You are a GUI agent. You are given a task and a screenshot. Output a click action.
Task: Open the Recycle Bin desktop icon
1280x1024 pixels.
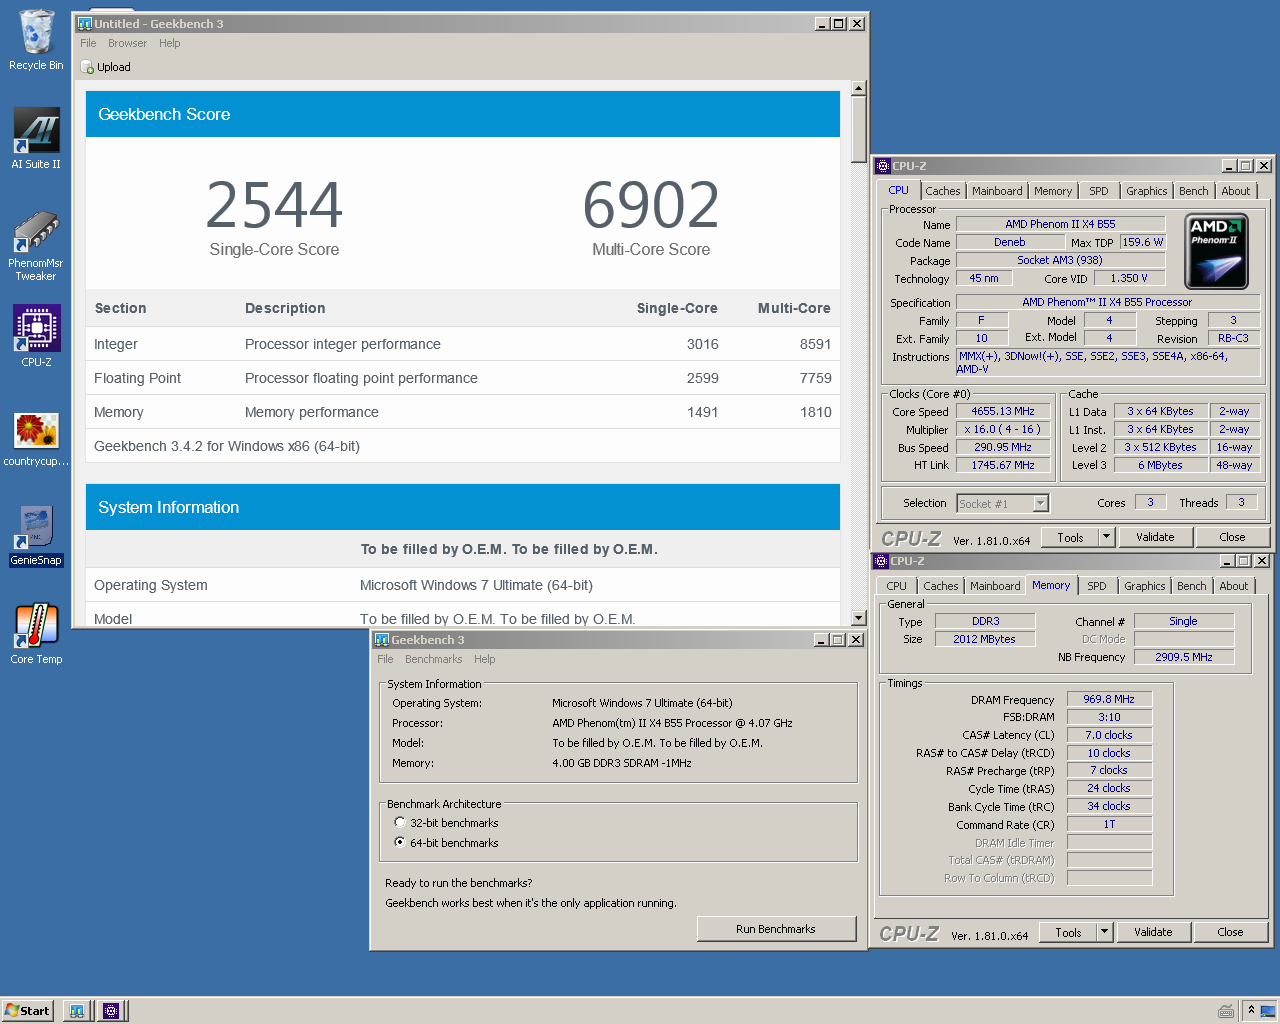point(36,40)
